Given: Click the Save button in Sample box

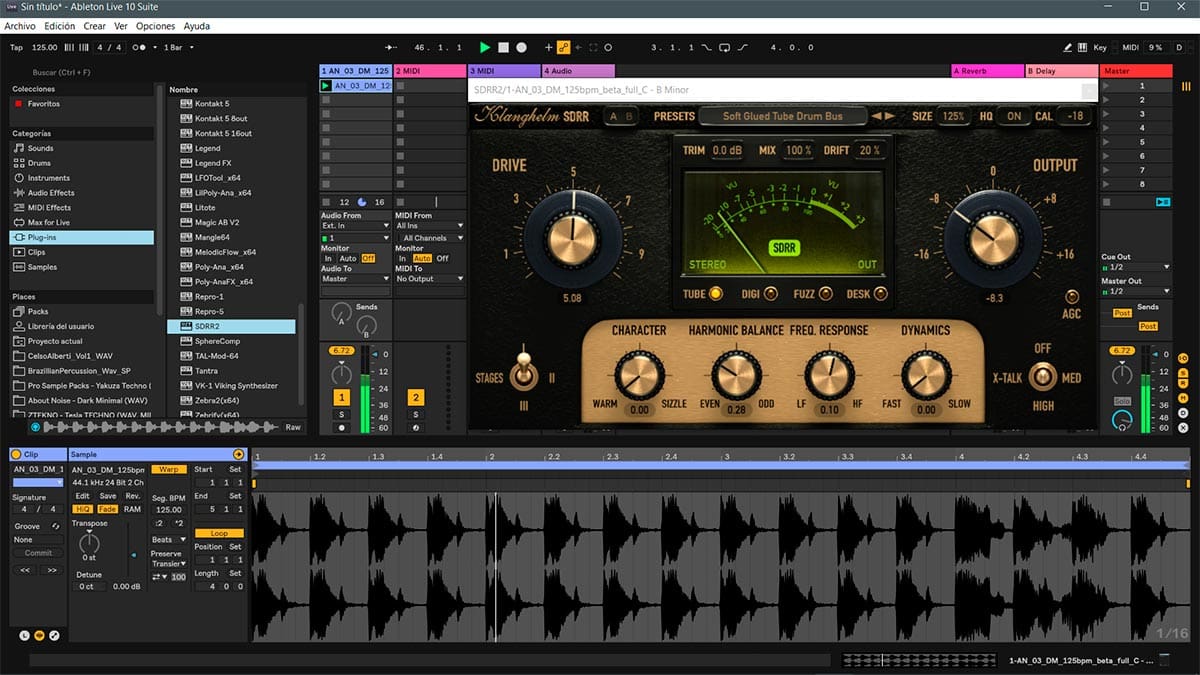Looking at the screenshot, I should [x=108, y=496].
